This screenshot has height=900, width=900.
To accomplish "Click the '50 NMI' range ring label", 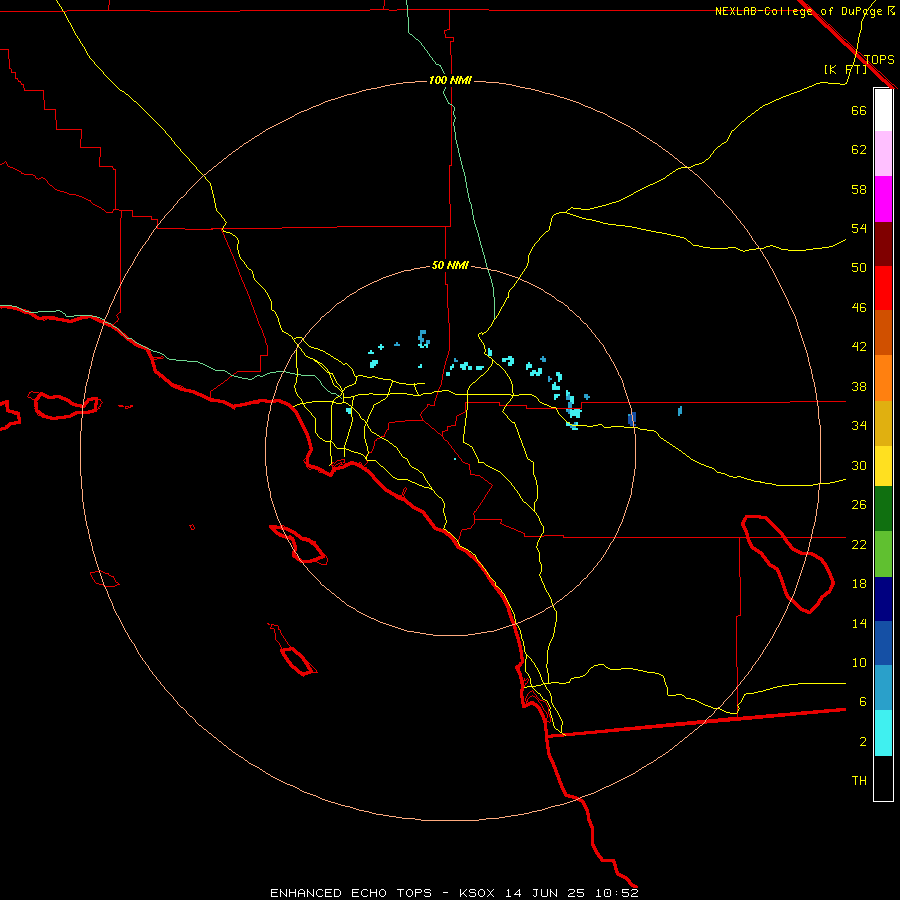I will (450, 265).
